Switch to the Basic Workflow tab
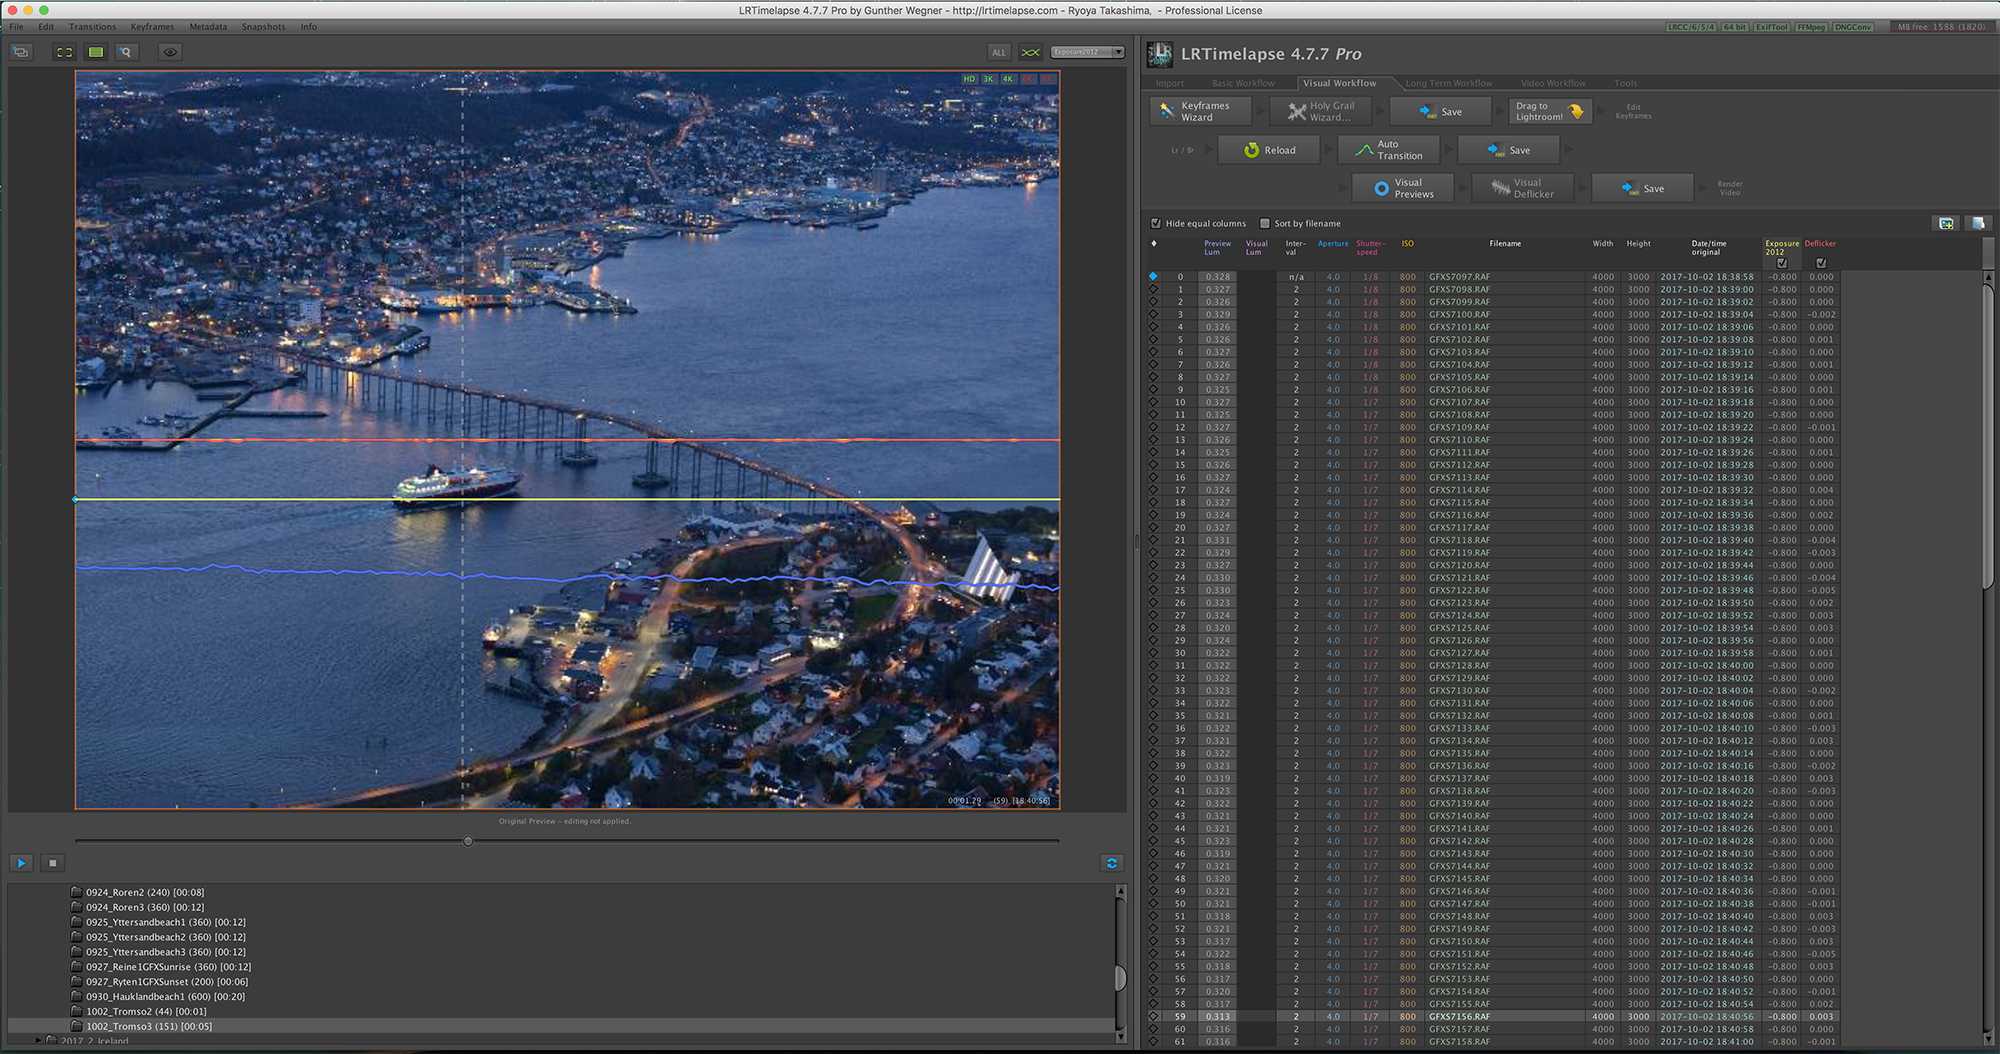This screenshot has height=1054, width=2000. (x=1243, y=83)
